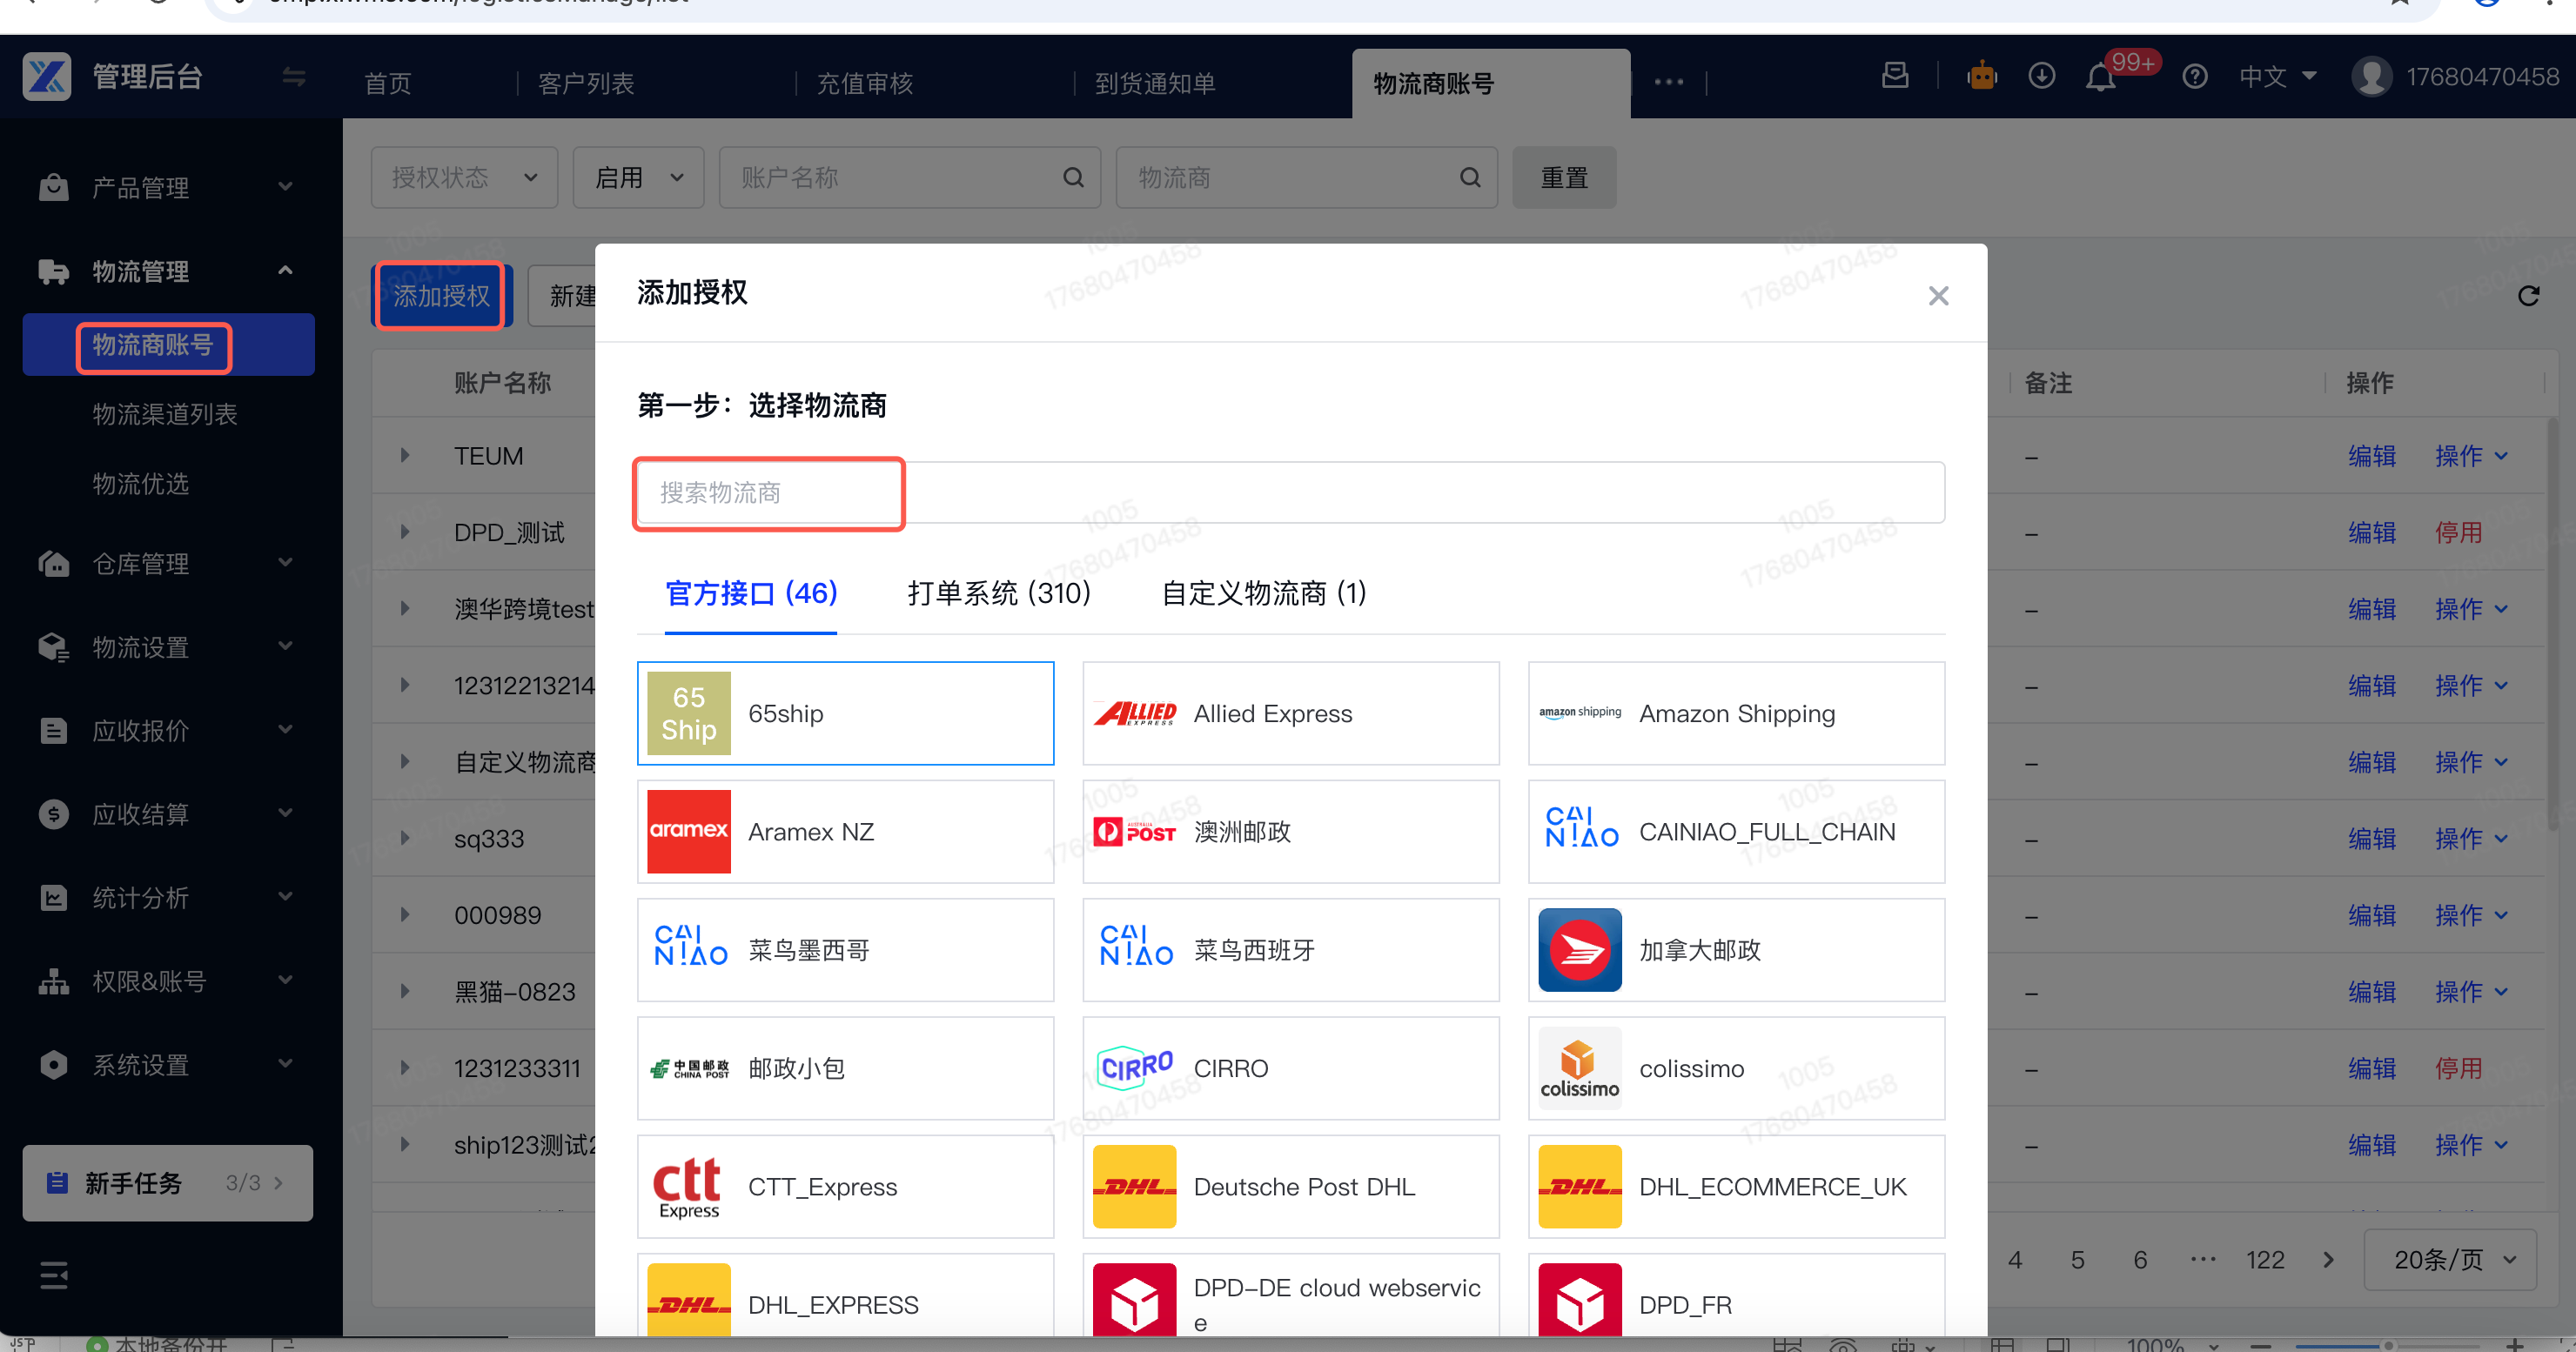Viewport: 2576px width, 1352px height.
Task: Expand 应收报价 sidebar menu
Action: (x=167, y=731)
